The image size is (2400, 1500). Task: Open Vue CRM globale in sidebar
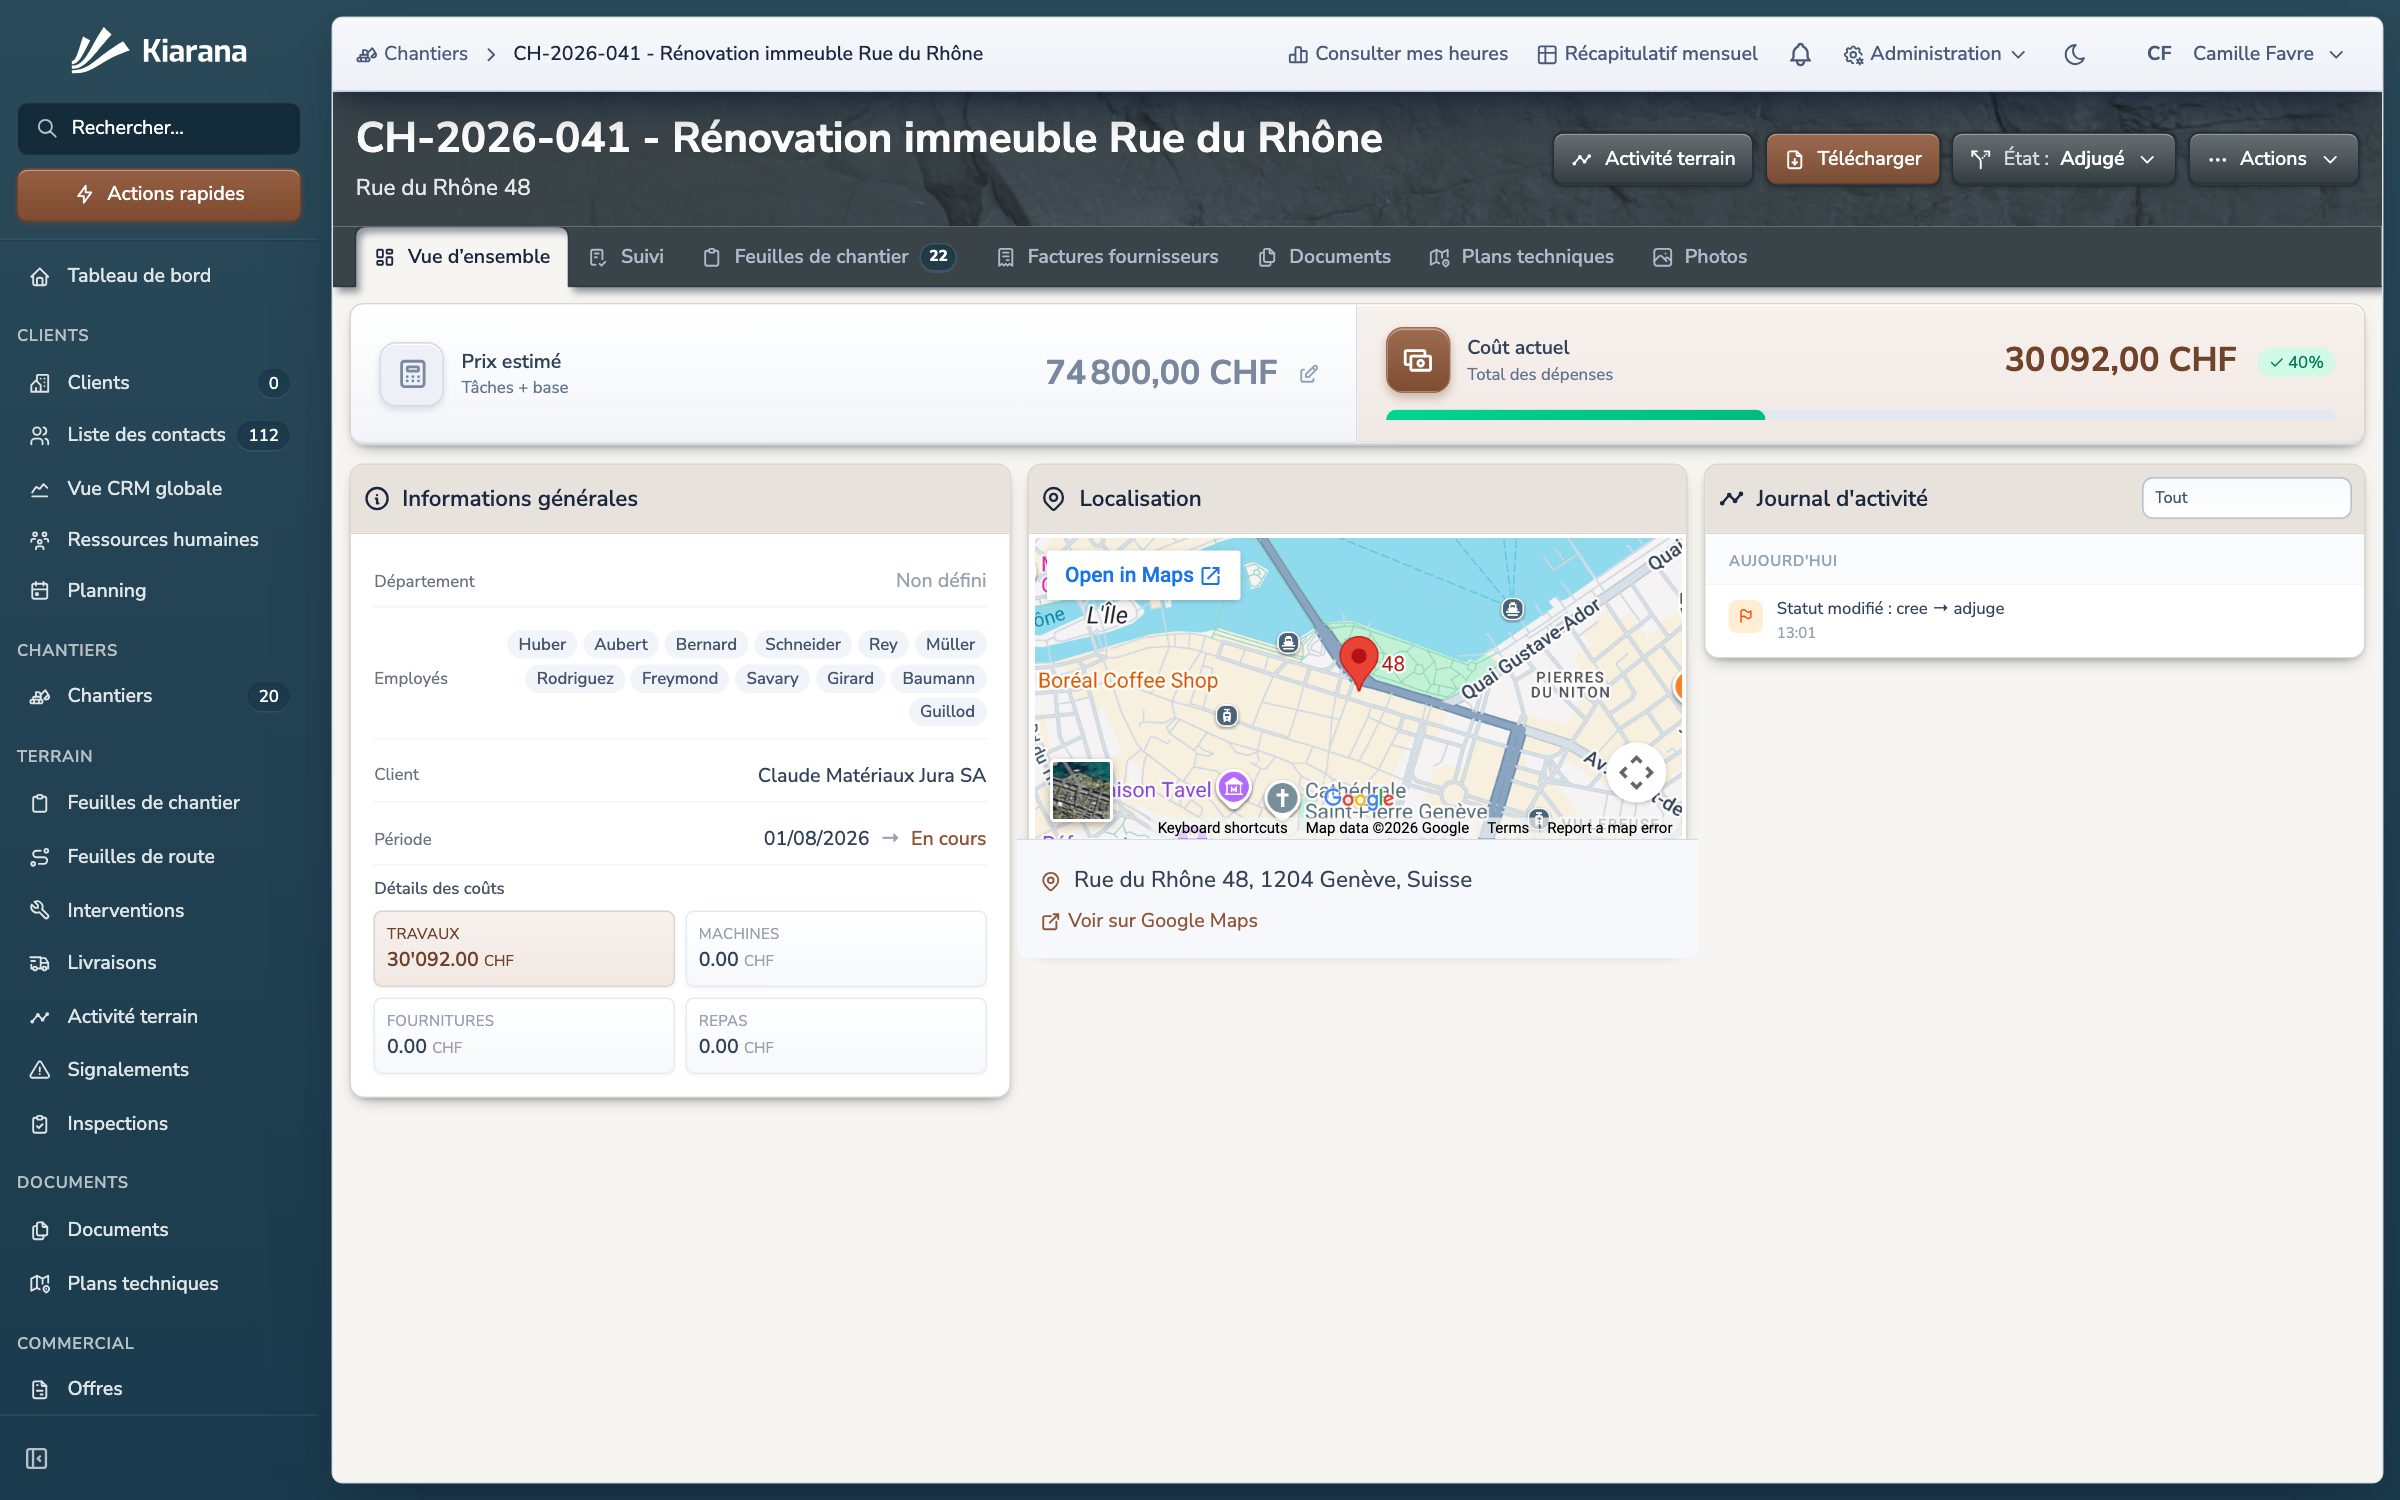[159, 488]
